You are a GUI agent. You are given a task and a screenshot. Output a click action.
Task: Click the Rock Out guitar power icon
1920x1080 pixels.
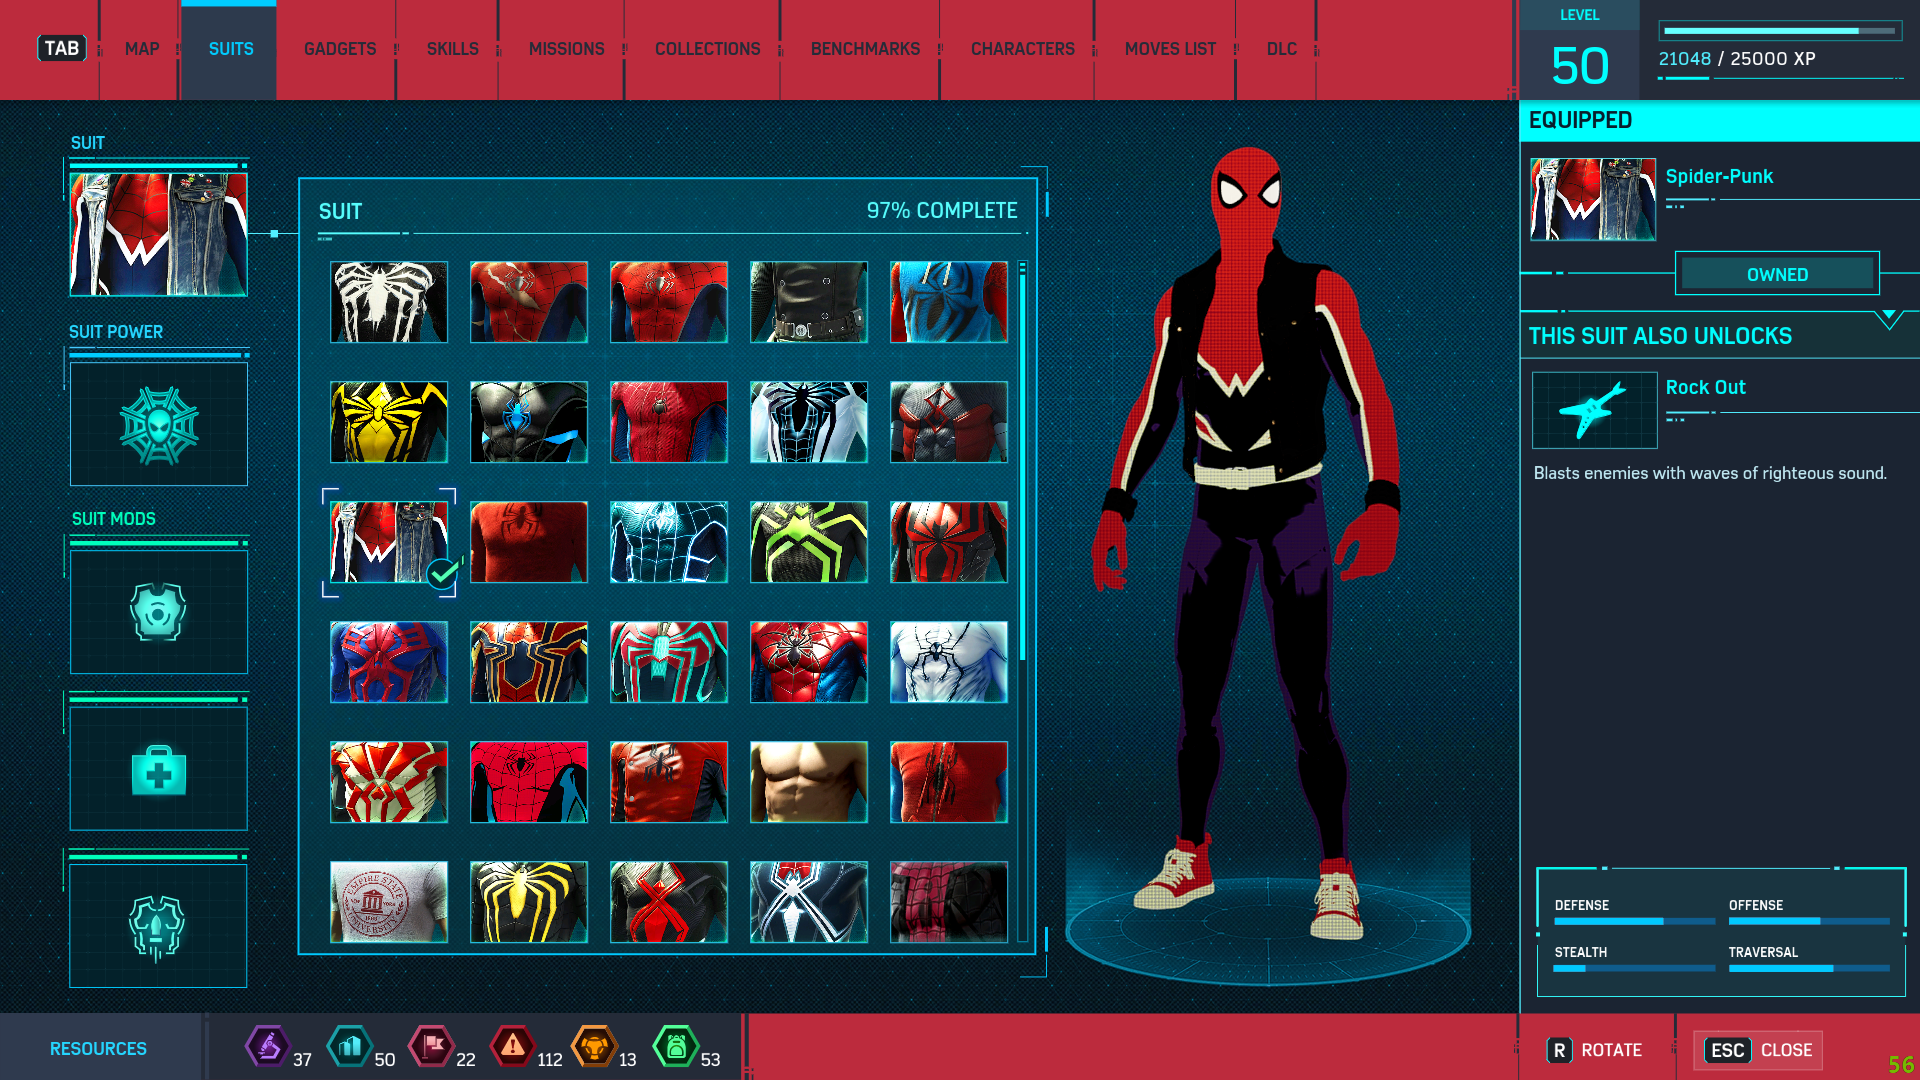1594,410
